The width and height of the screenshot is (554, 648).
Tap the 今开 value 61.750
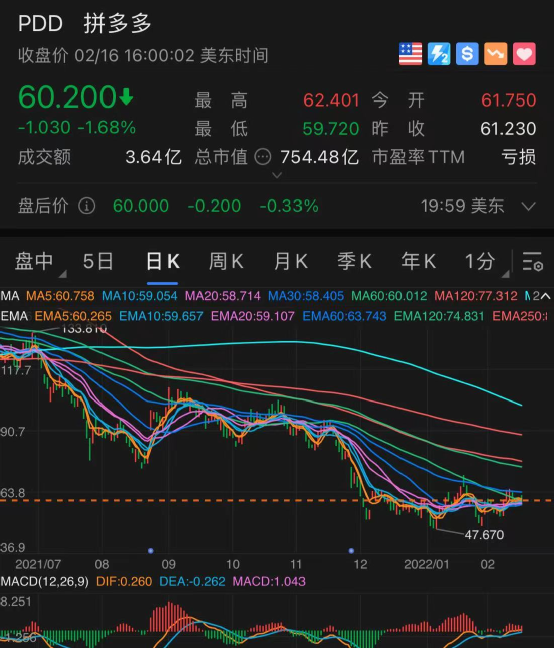[509, 100]
